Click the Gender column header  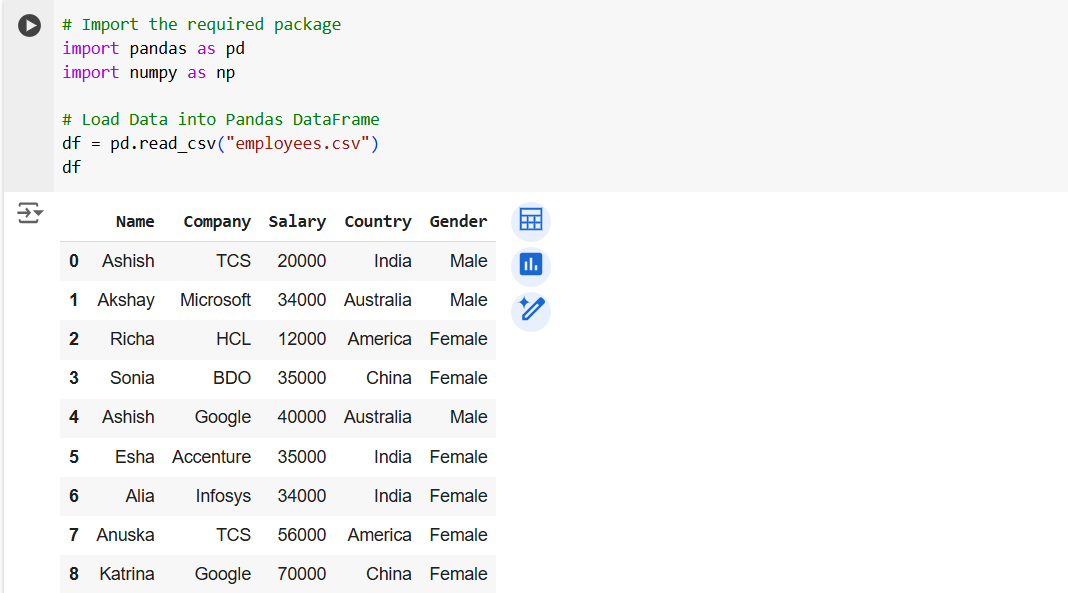458,222
